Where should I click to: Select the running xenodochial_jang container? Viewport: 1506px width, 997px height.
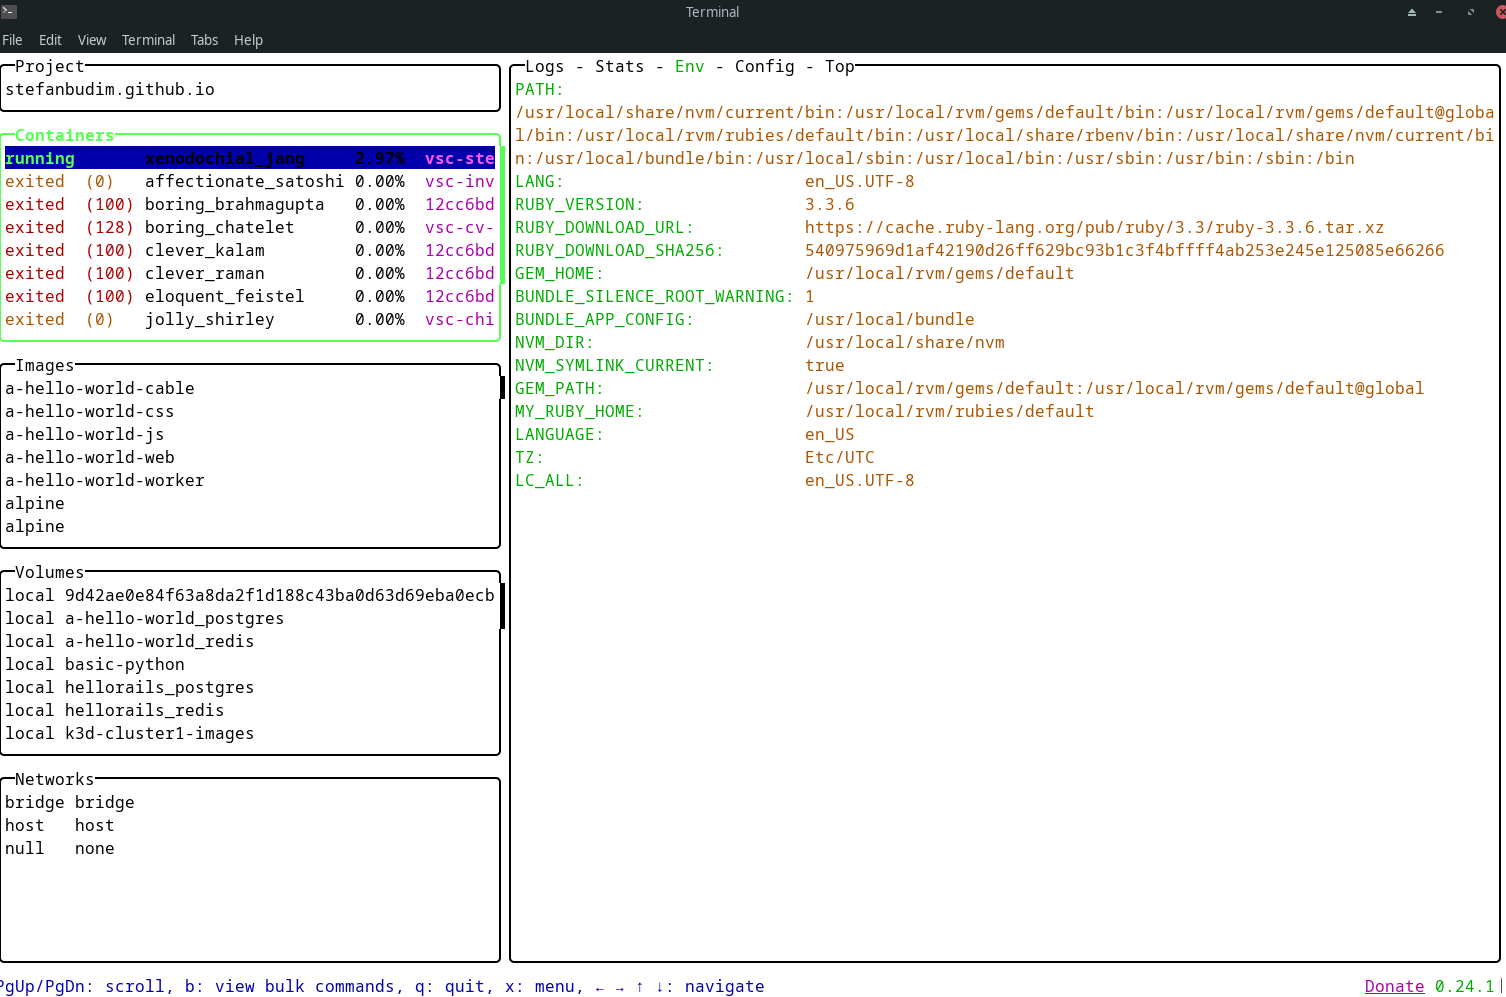coord(224,159)
